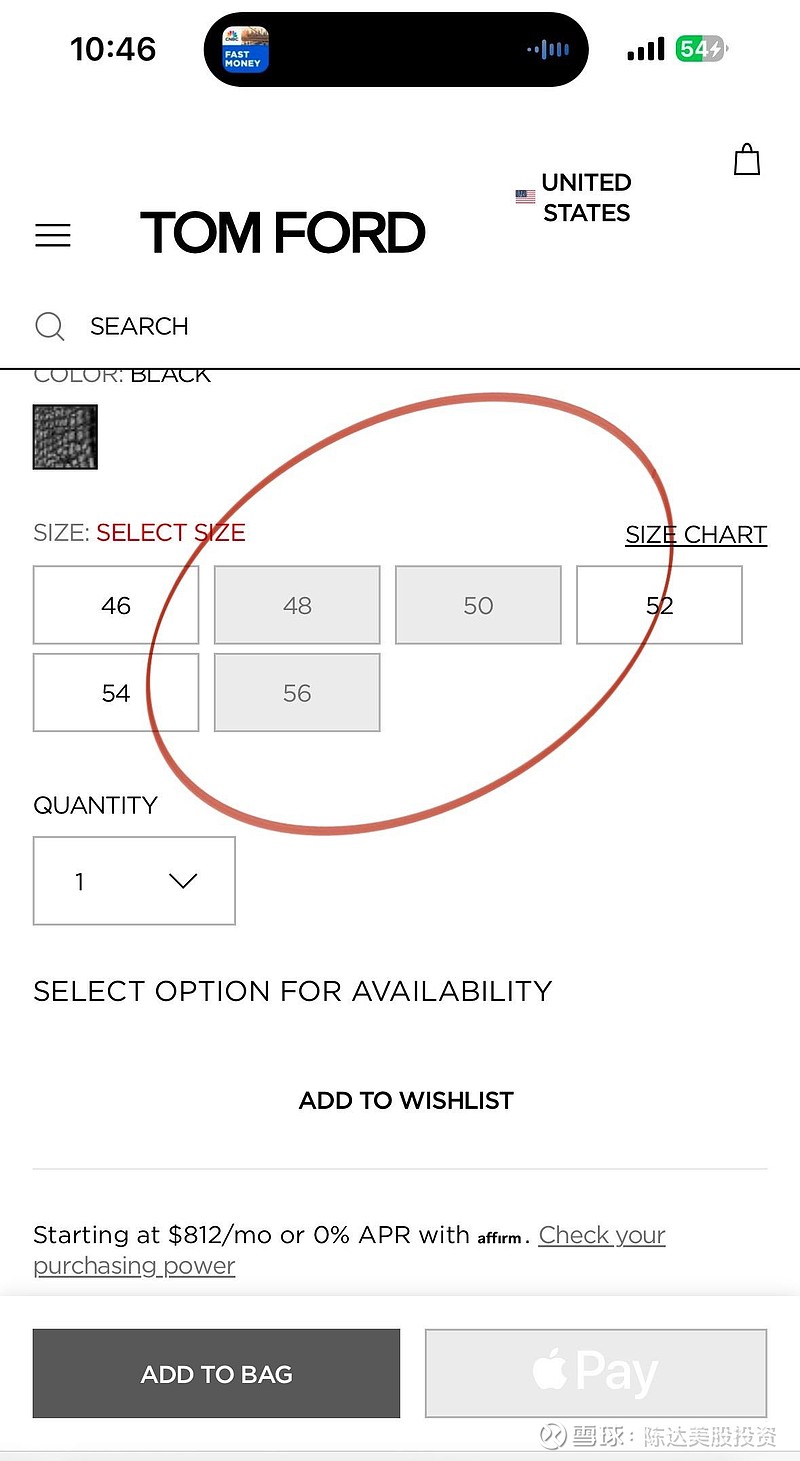800x1461 pixels.
Task: Open Check your purchasing power link
Action: tap(349, 1250)
